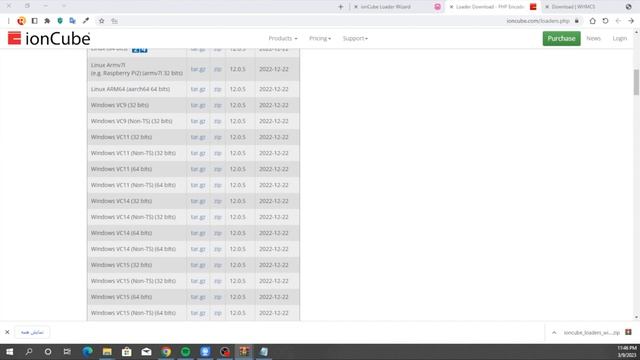Viewport: 640px width, 360px height.
Task: Download tar.gz for Windows VC9 (32 bits)
Action: pos(198,105)
